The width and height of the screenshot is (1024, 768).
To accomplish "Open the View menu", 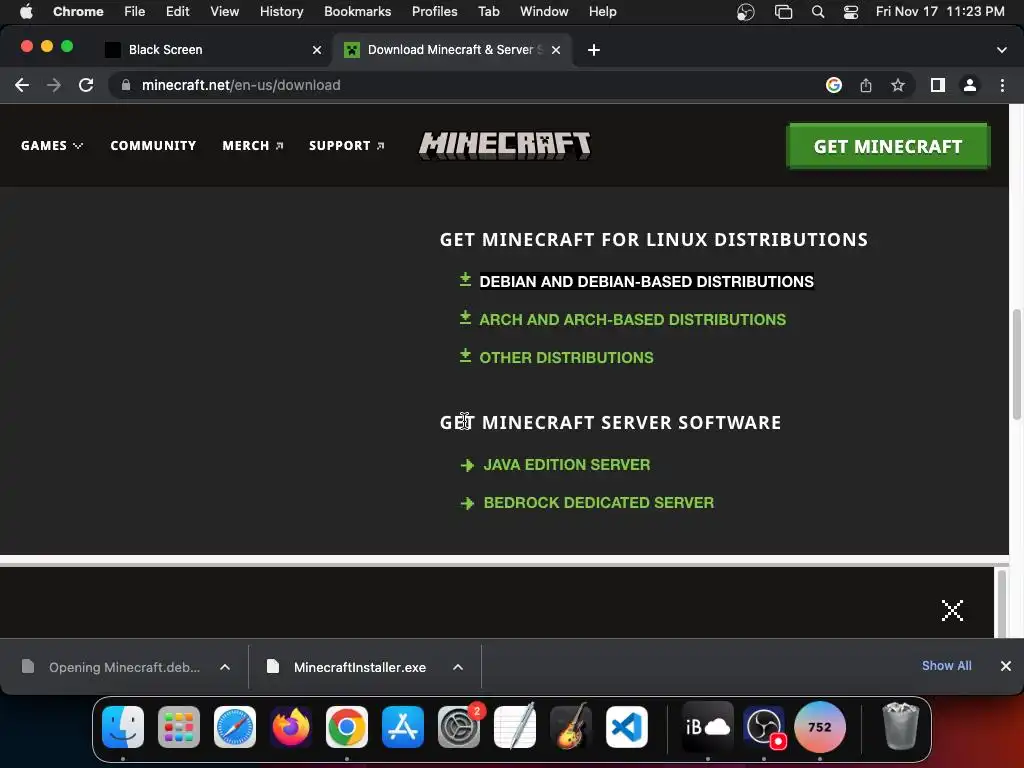I will point(224,12).
